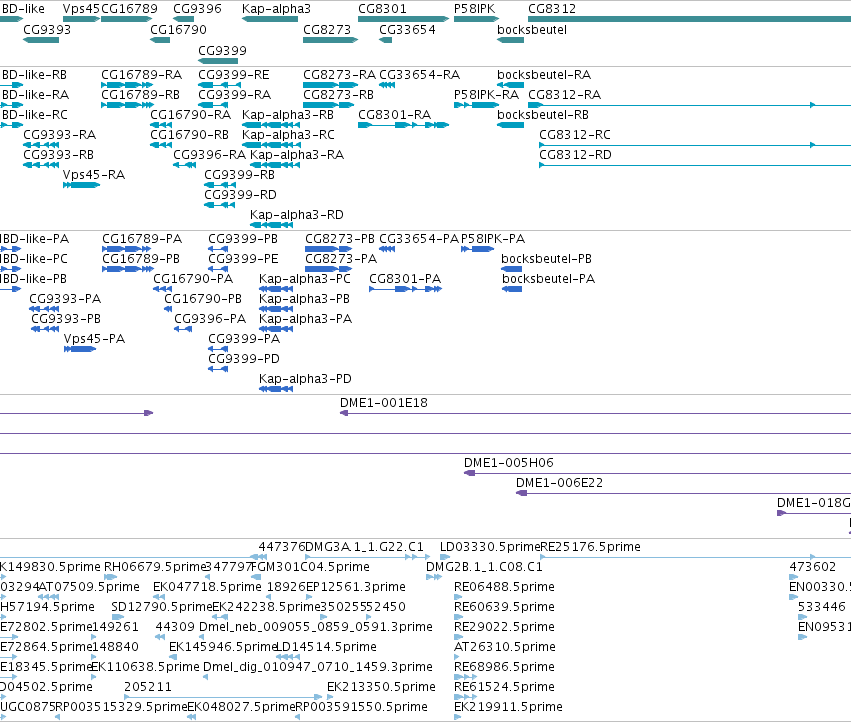
Task: Select the CG16789 gene label
Action: 129,9
